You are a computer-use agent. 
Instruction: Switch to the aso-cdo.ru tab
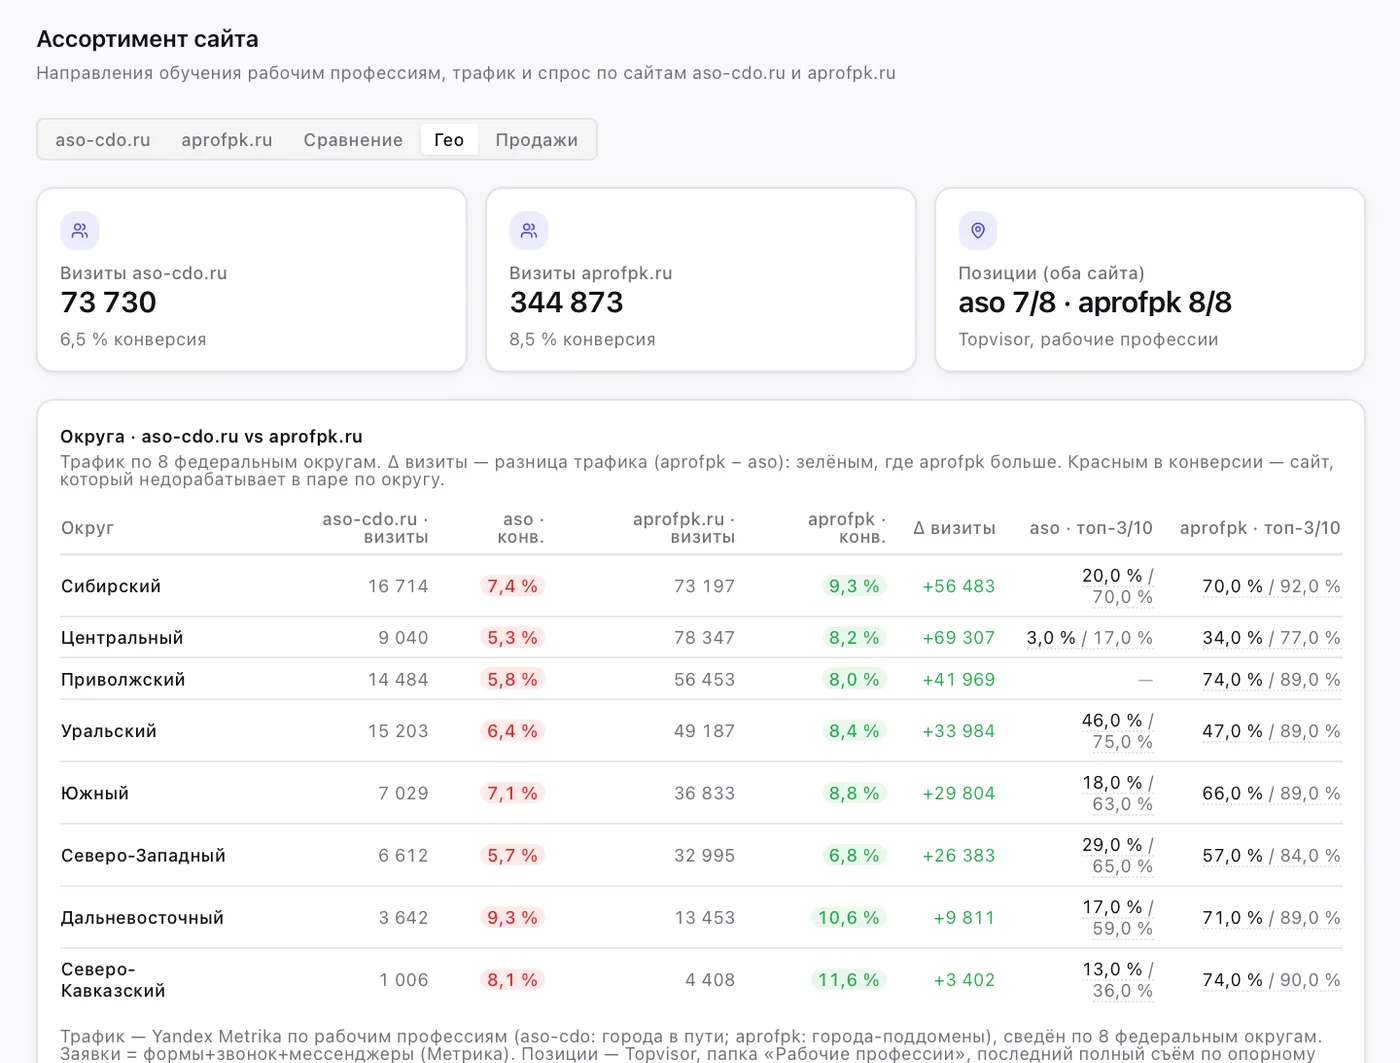[103, 140]
